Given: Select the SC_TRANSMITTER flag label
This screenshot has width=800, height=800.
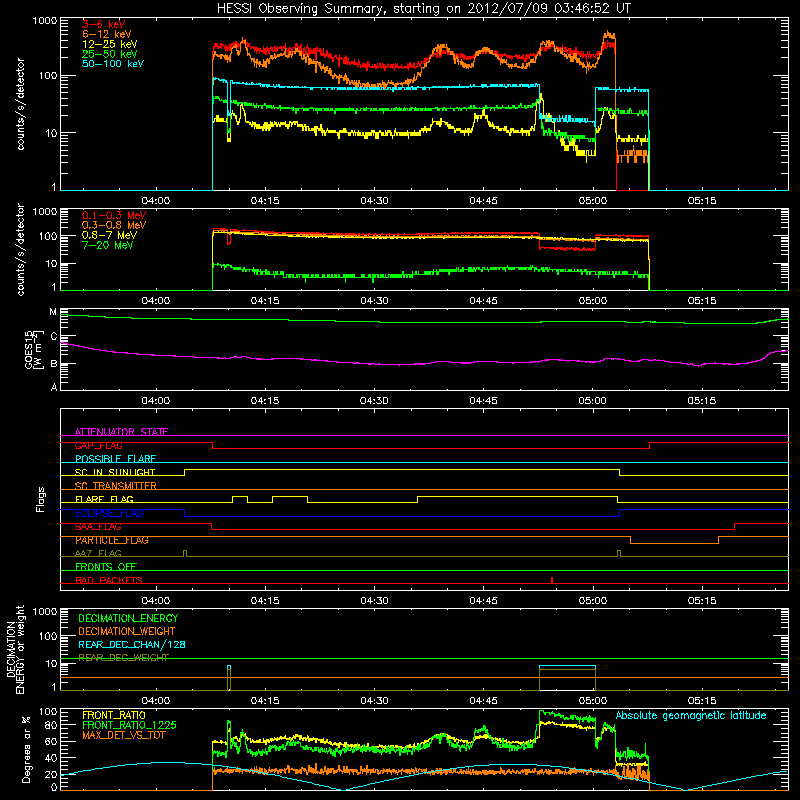Looking at the screenshot, I should (116, 486).
